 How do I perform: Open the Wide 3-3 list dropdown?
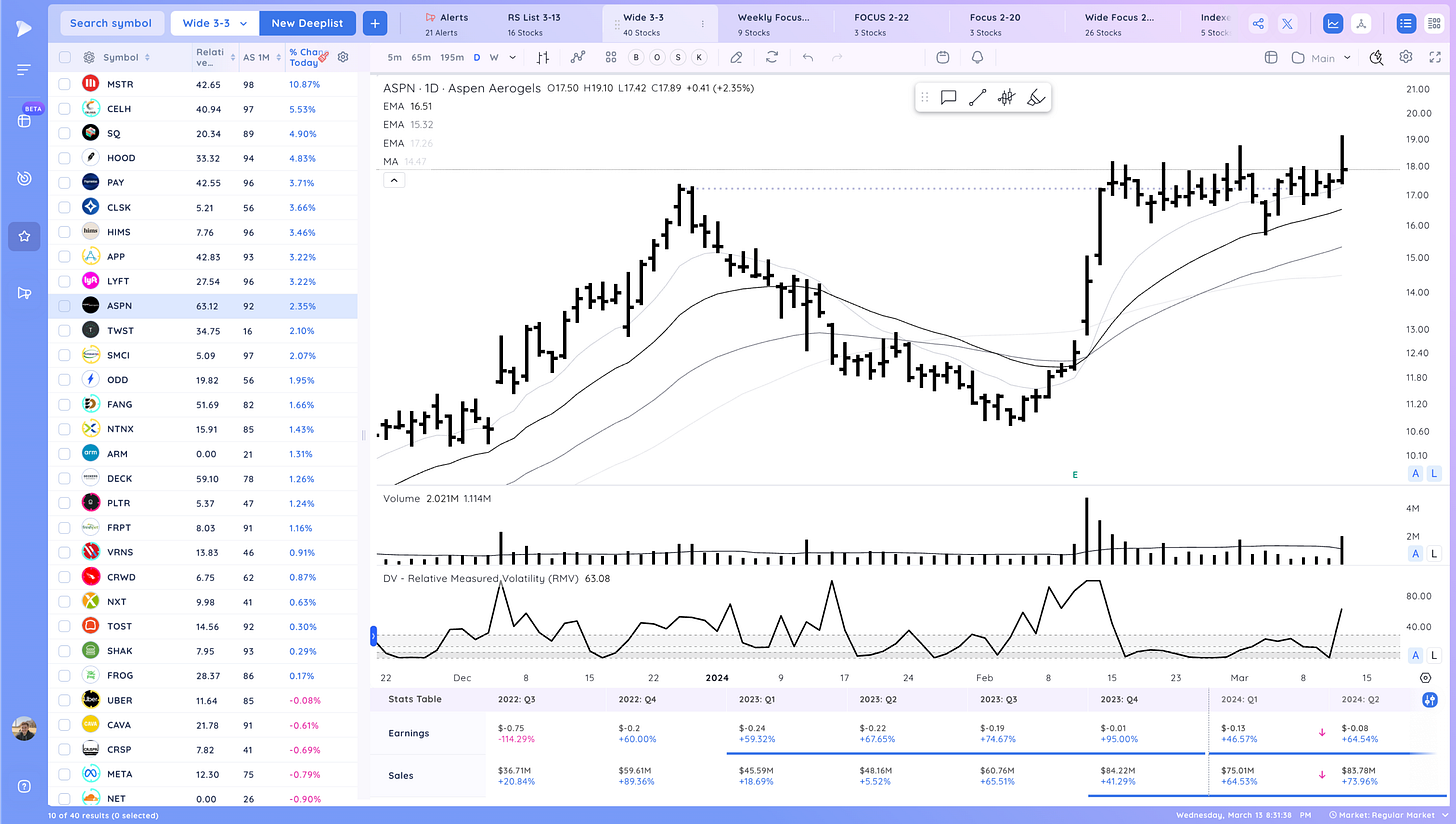pos(215,23)
